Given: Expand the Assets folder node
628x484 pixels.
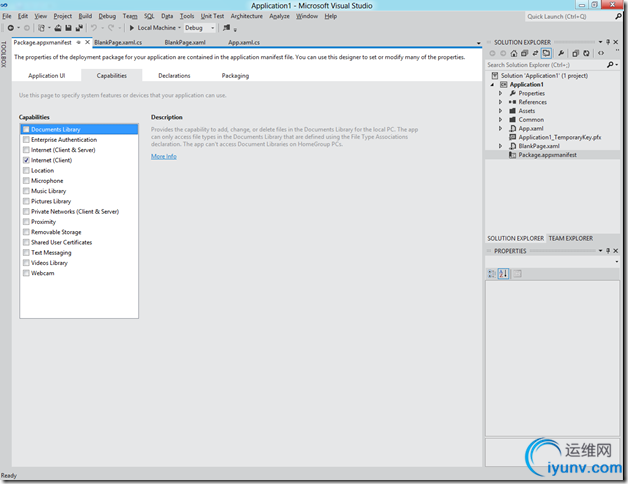Looking at the screenshot, I should click(500, 111).
